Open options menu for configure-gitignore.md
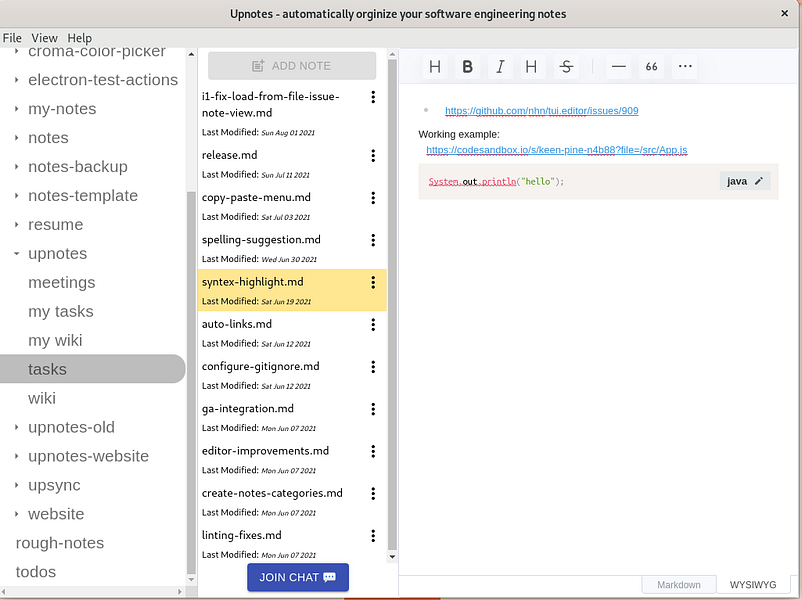802x600 pixels. 373,367
